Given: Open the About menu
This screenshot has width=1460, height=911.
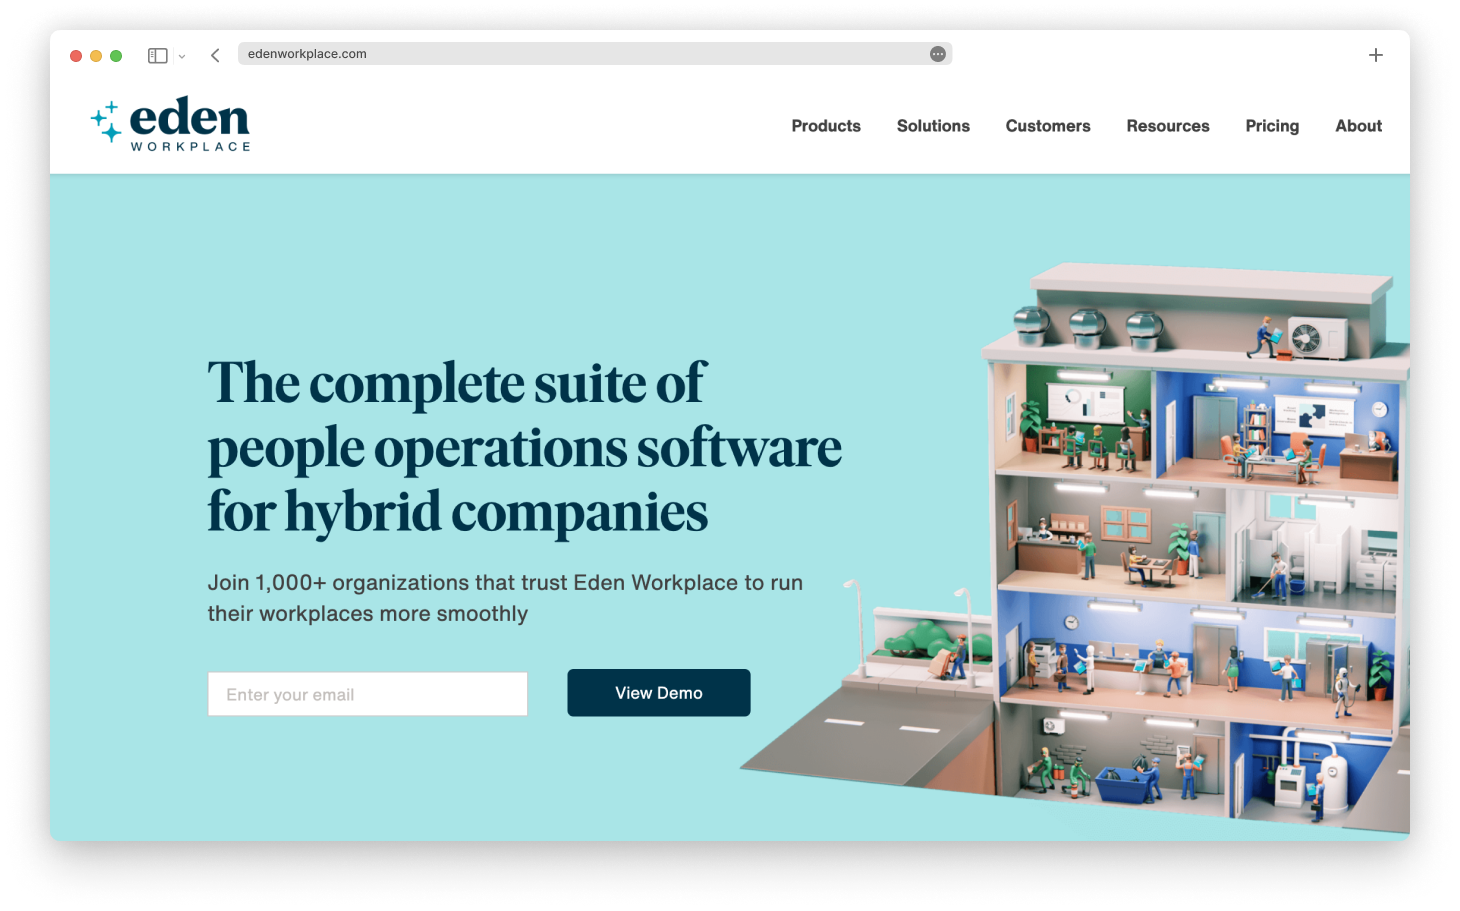Looking at the screenshot, I should [x=1359, y=126].
